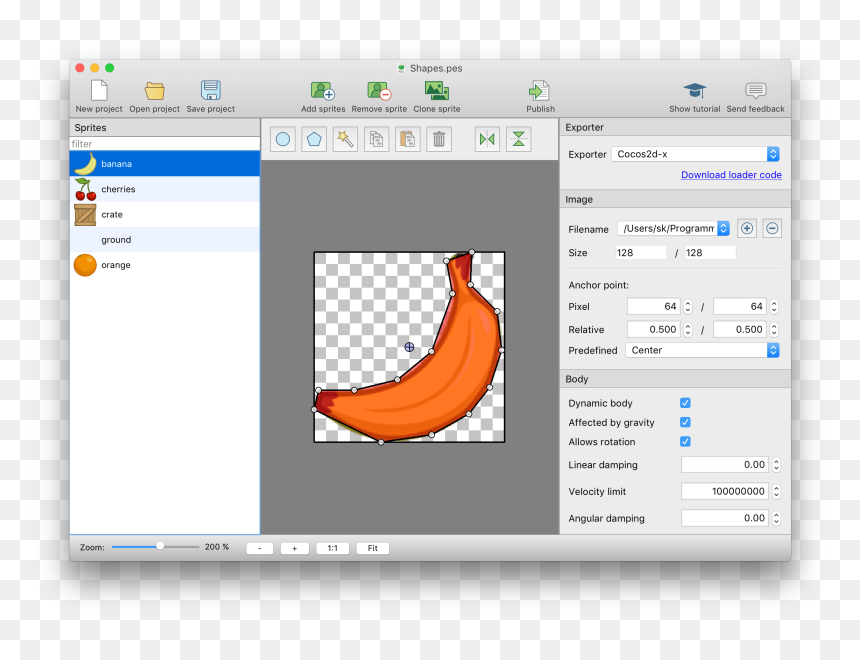Screen dimensions: 860x660
Task: Click the Size width field 128
Action: [x=641, y=252]
